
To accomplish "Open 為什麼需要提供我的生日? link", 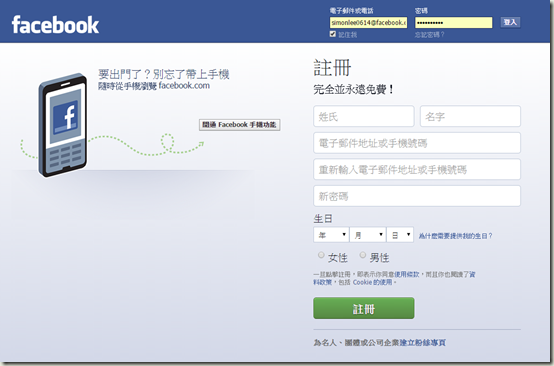I will pyautogui.click(x=455, y=236).
